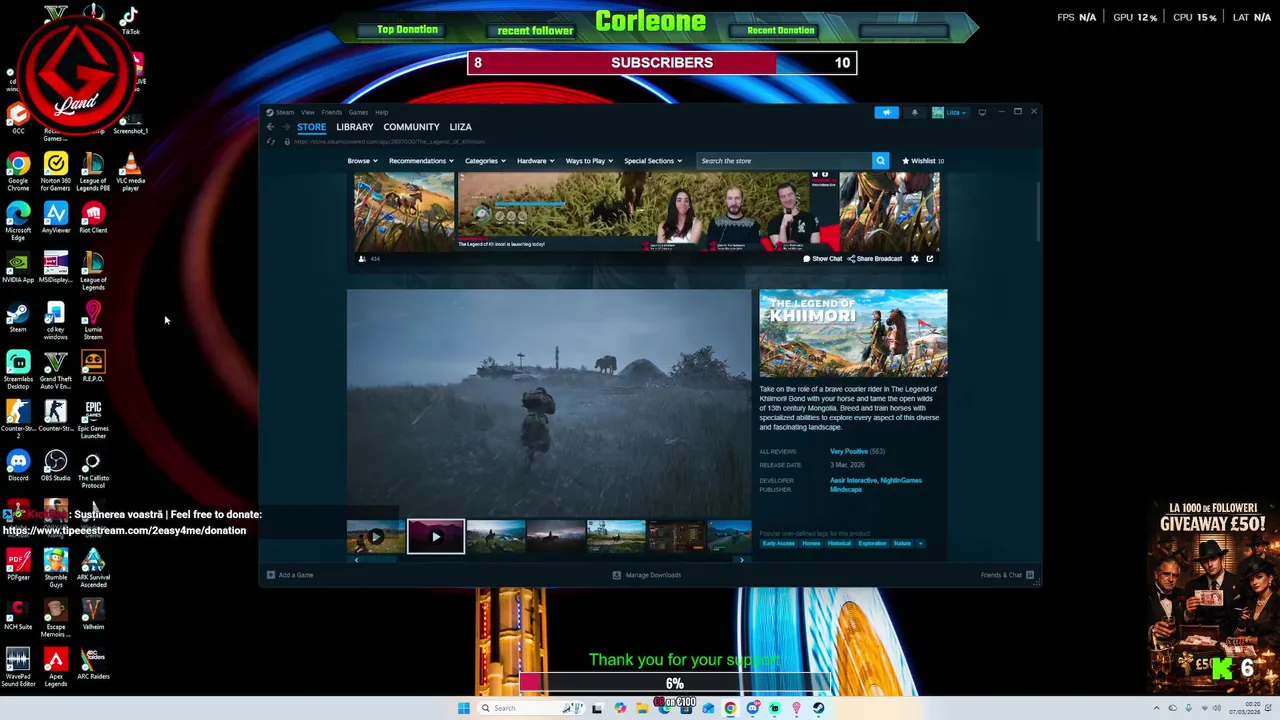Image resolution: width=1280 pixels, height=720 pixels.
Task: Open the ARC Raiders desktop shortcut
Action: (93, 664)
